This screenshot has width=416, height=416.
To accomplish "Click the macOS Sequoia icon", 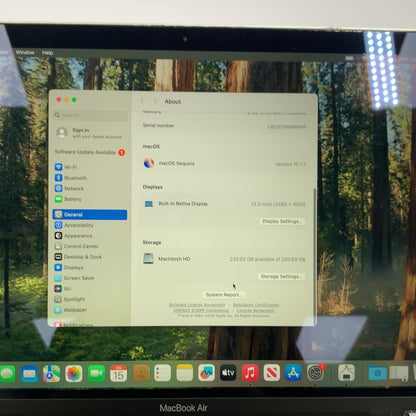I will coord(149,163).
